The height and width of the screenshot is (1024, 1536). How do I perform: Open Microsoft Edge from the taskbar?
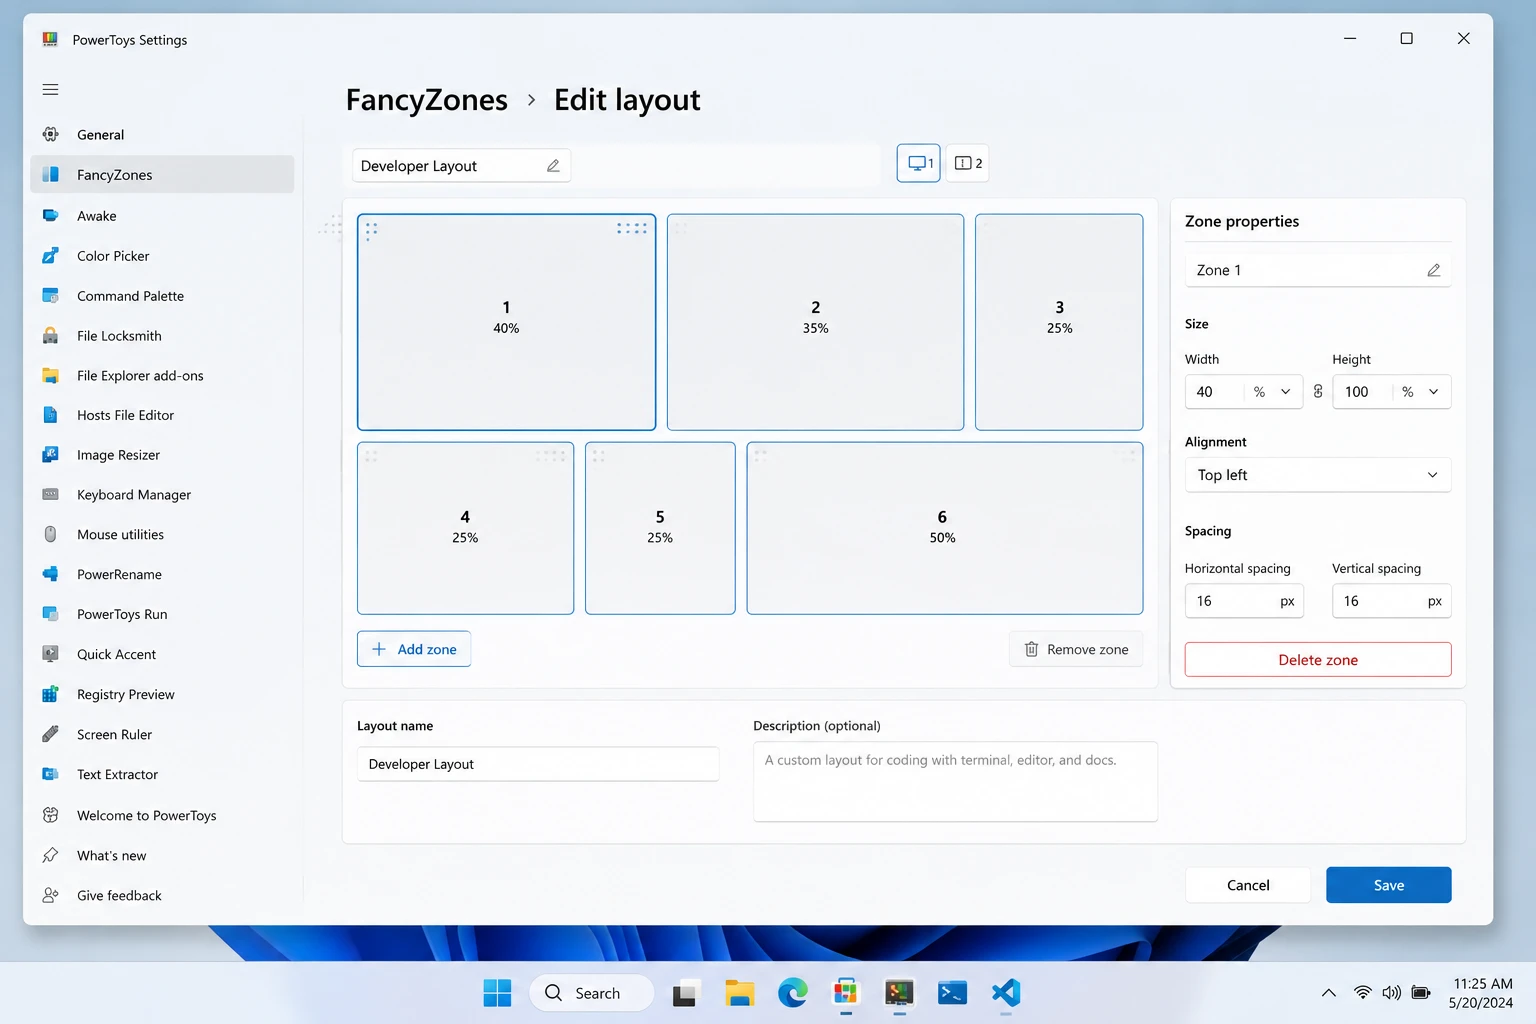[x=793, y=993]
